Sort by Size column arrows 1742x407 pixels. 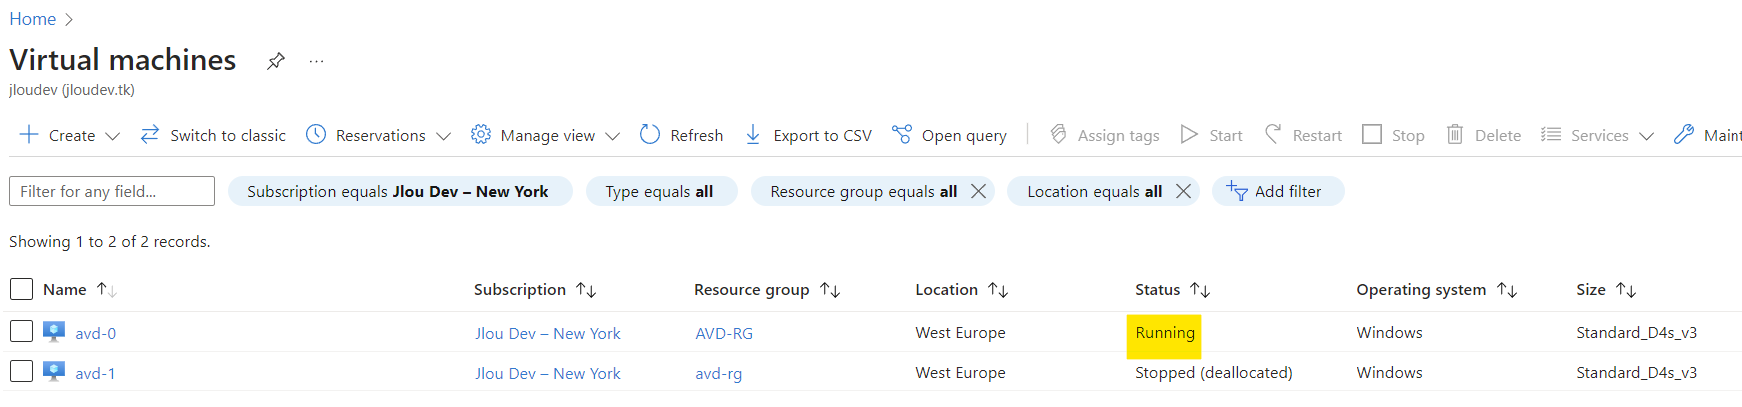tap(1626, 290)
